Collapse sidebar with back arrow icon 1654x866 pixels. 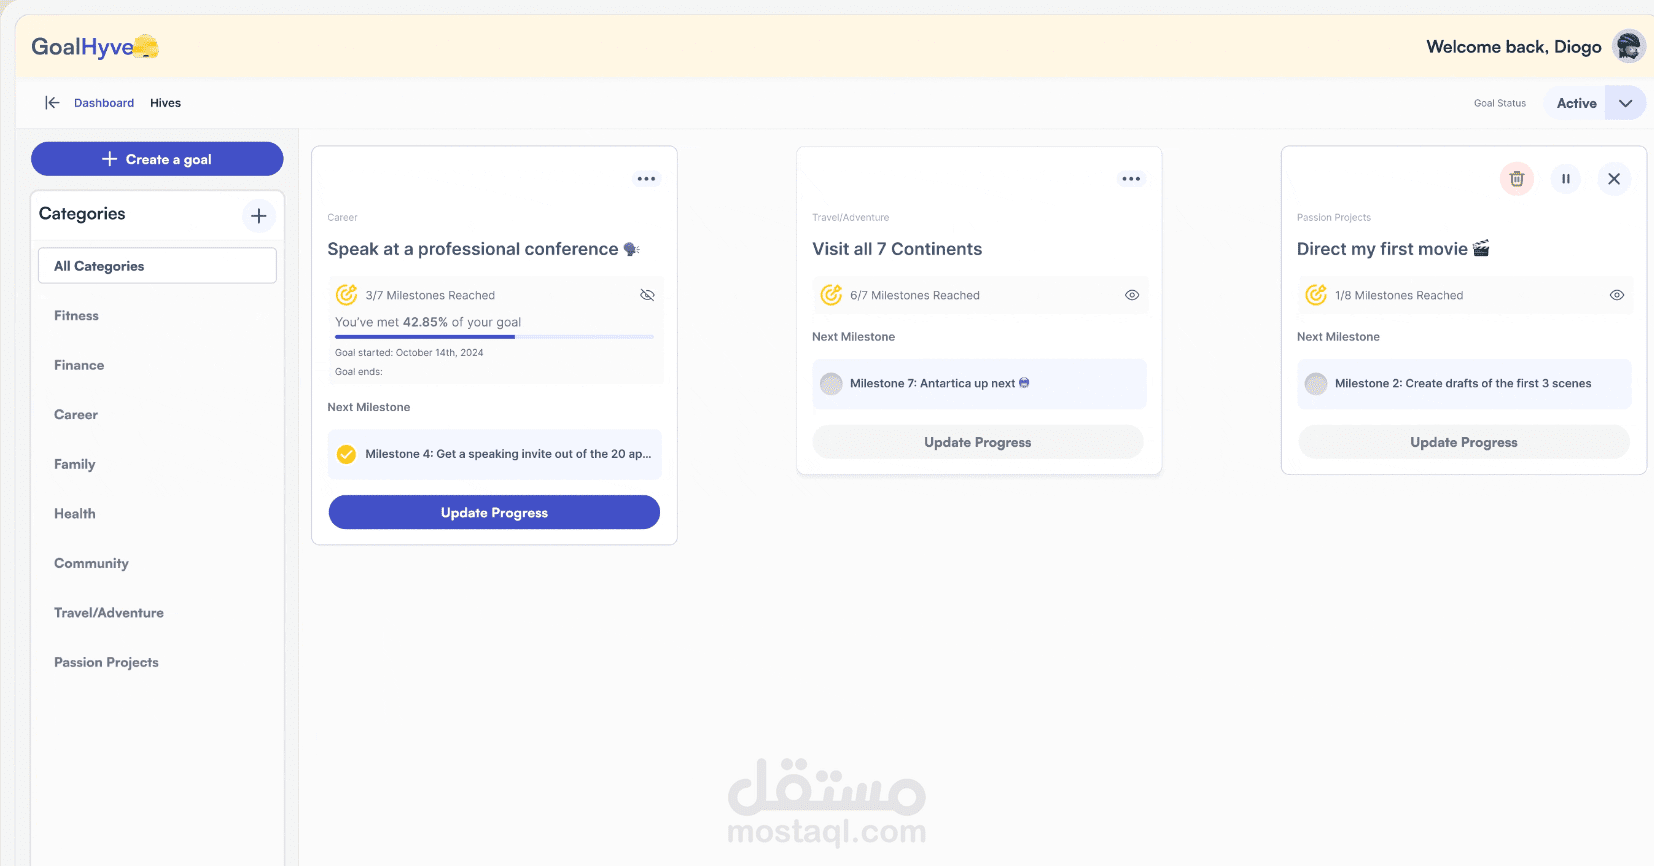(52, 103)
